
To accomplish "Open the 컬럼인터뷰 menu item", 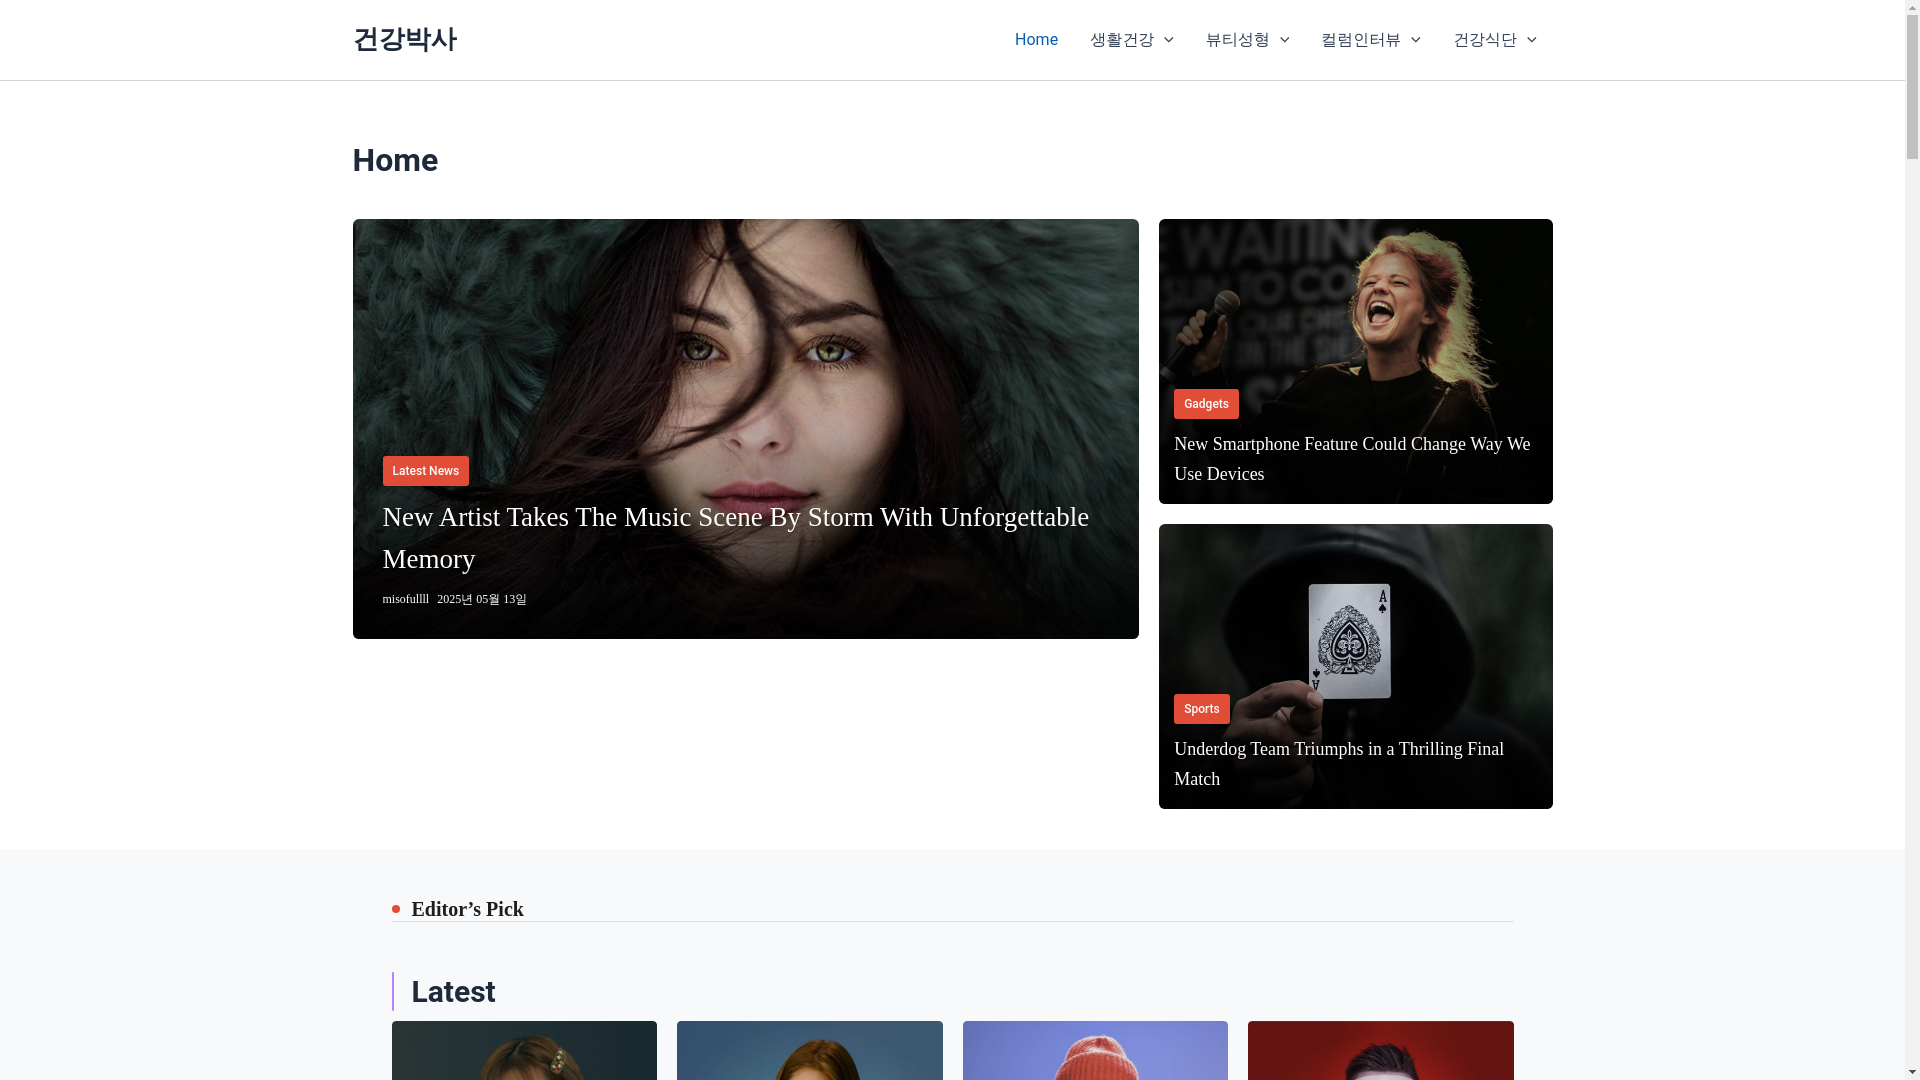I will (1361, 40).
